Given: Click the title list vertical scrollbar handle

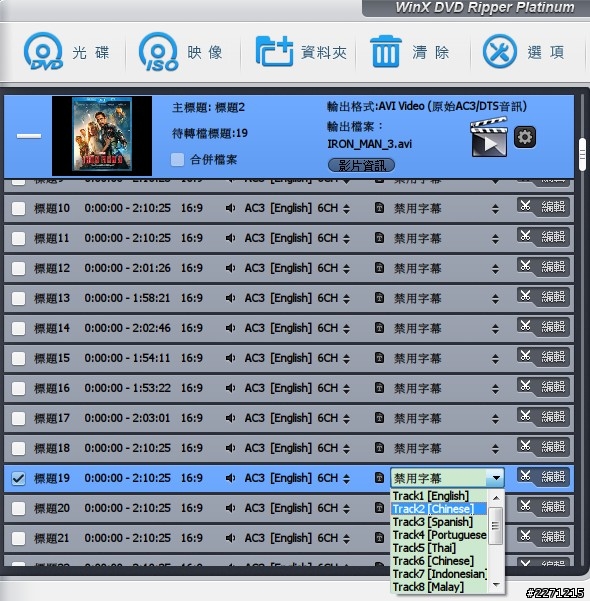Looking at the screenshot, I should 583,154.
